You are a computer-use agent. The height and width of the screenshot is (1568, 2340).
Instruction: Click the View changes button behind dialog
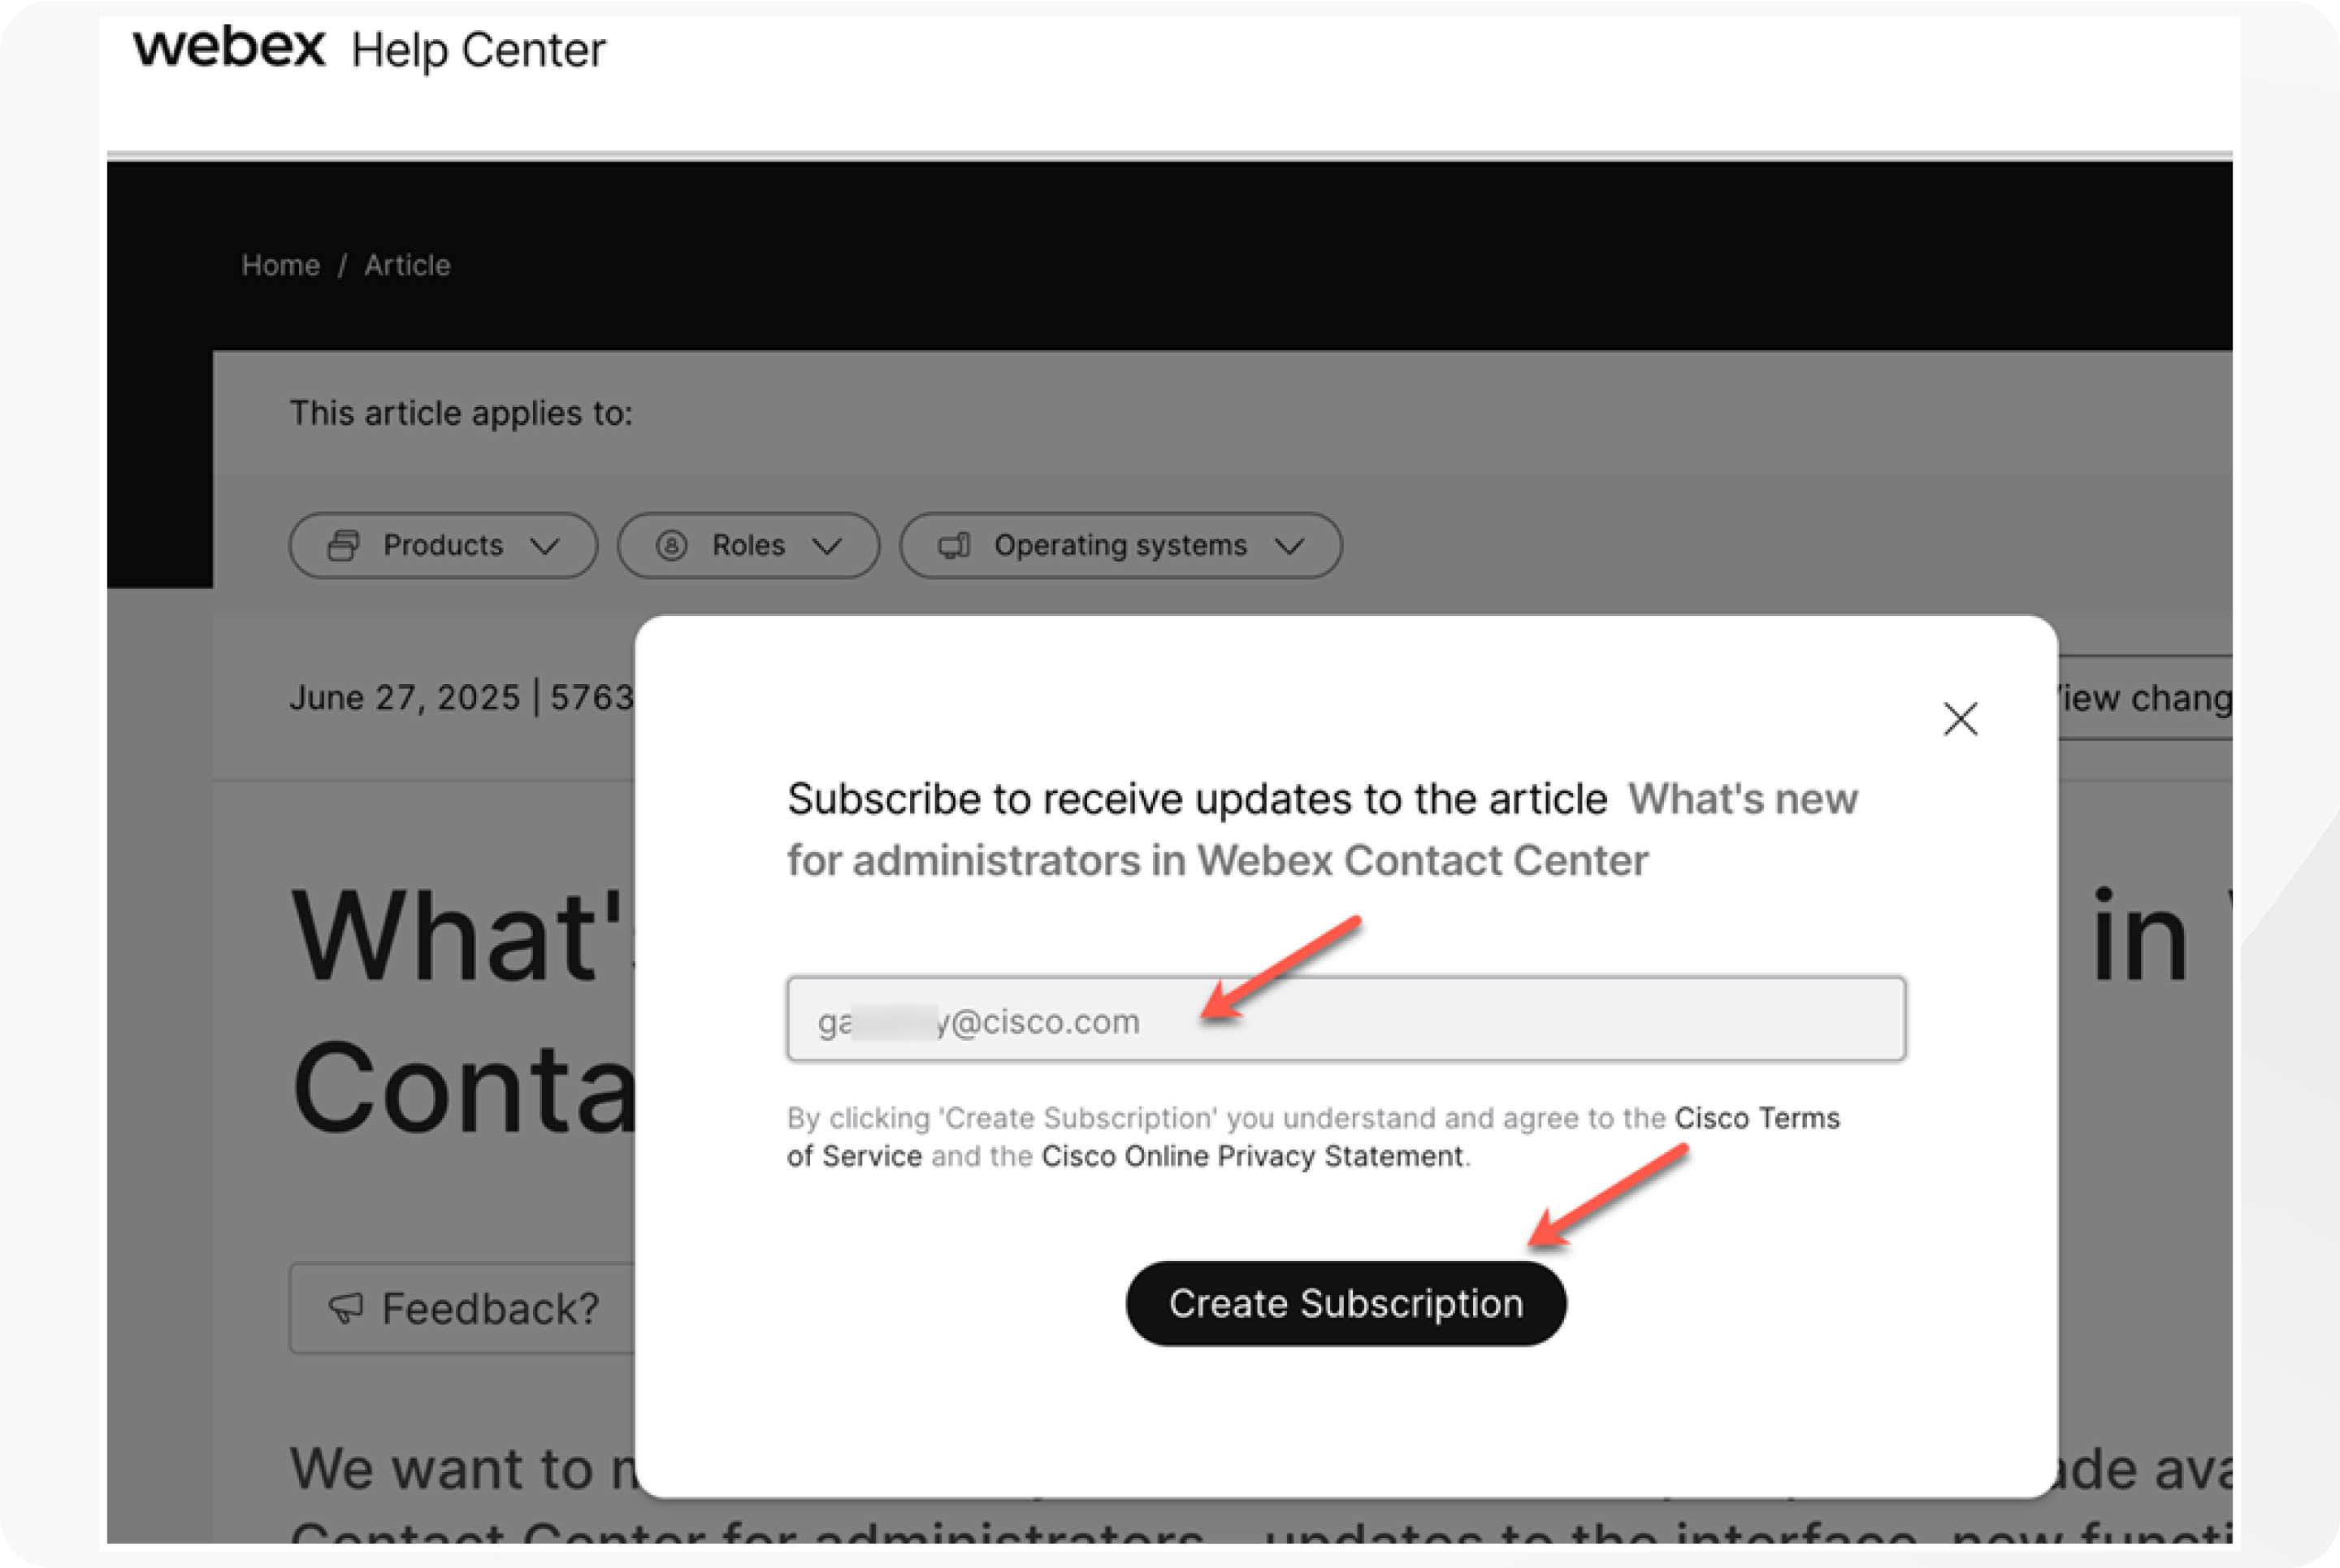pyautogui.click(x=2145, y=697)
